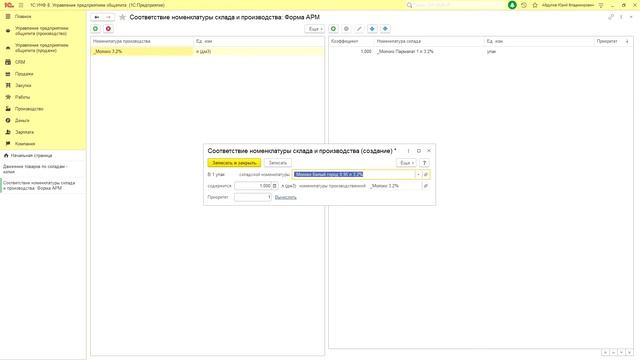Open the main menu icon next to the 1C logo
The image size is (640, 360).
click(21, 5)
